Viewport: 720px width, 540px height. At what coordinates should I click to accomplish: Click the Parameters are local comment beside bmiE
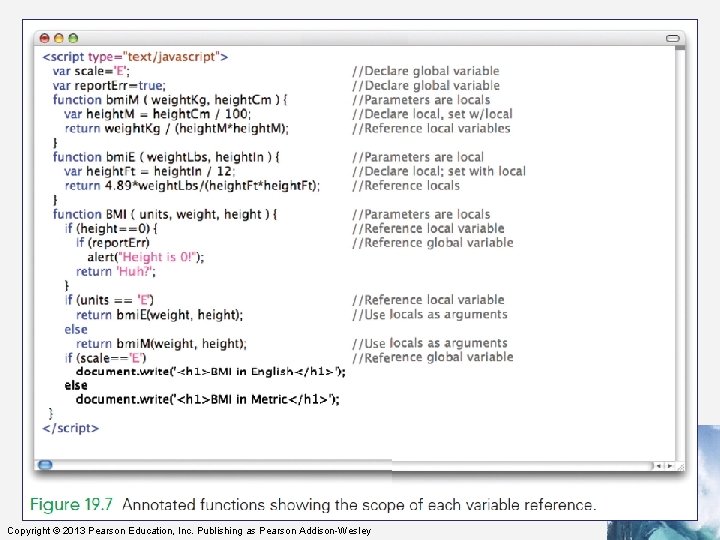pos(418,157)
